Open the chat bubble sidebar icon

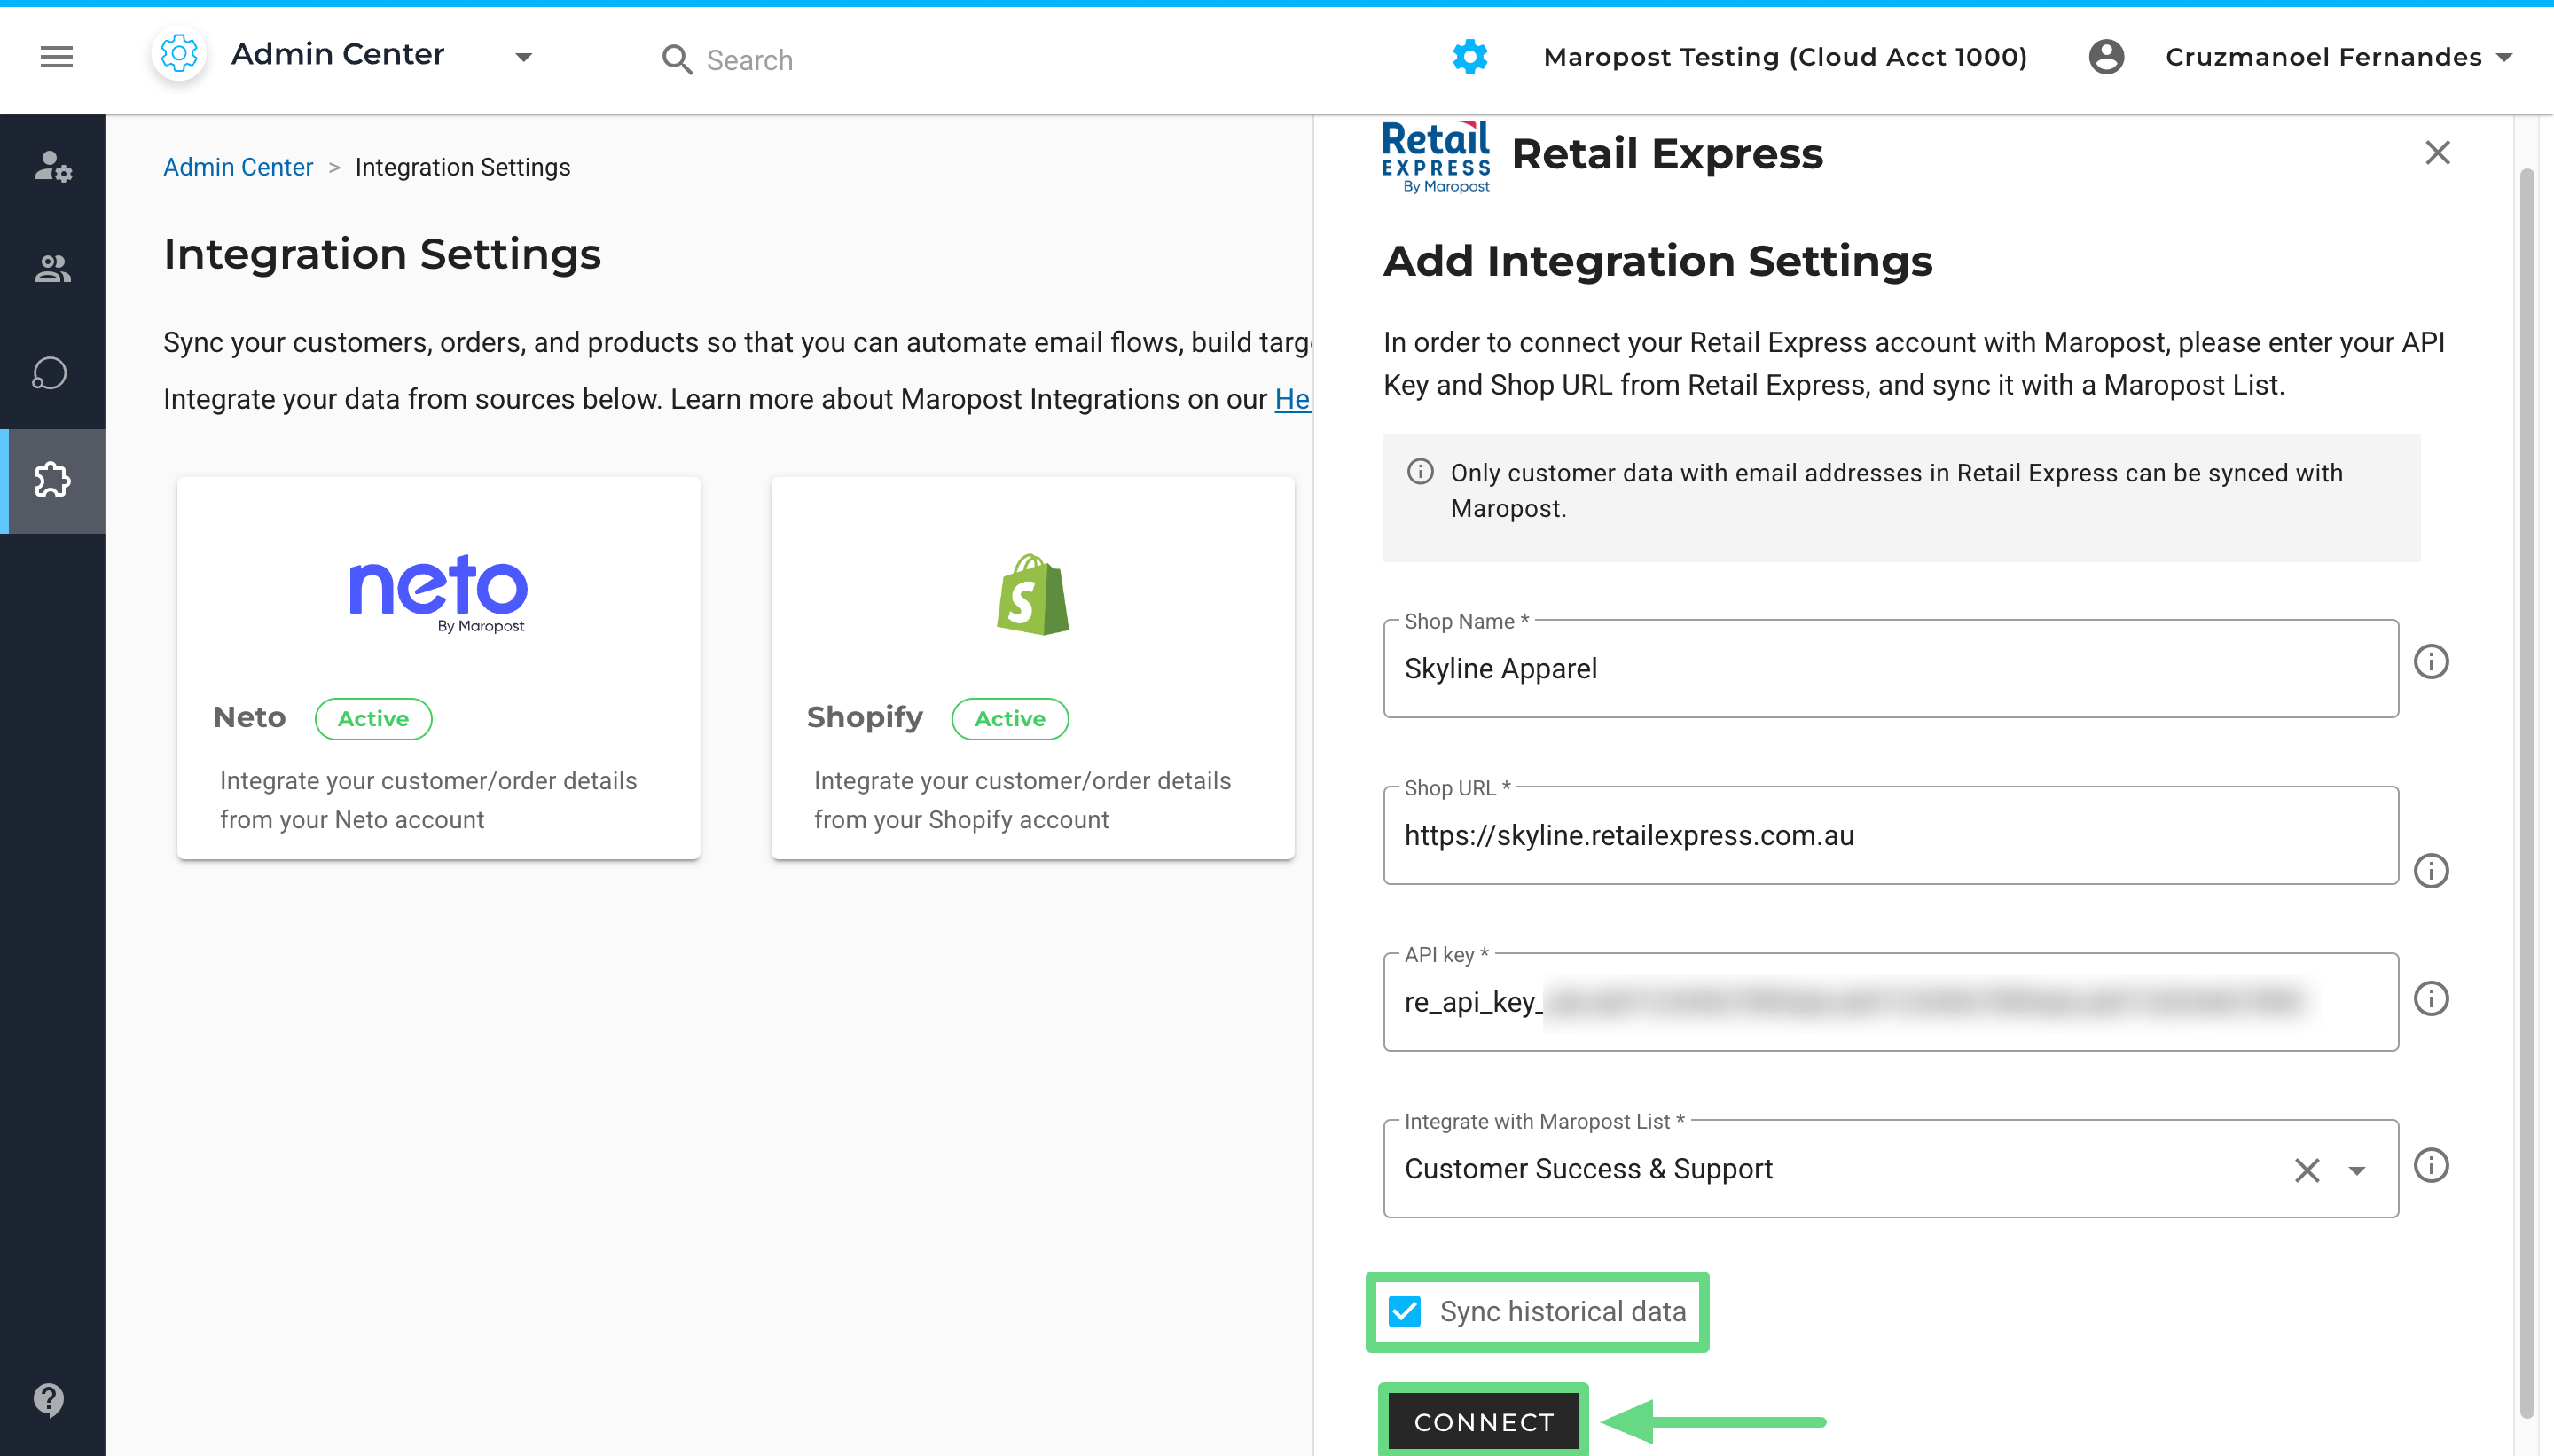(x=50, y=374)
